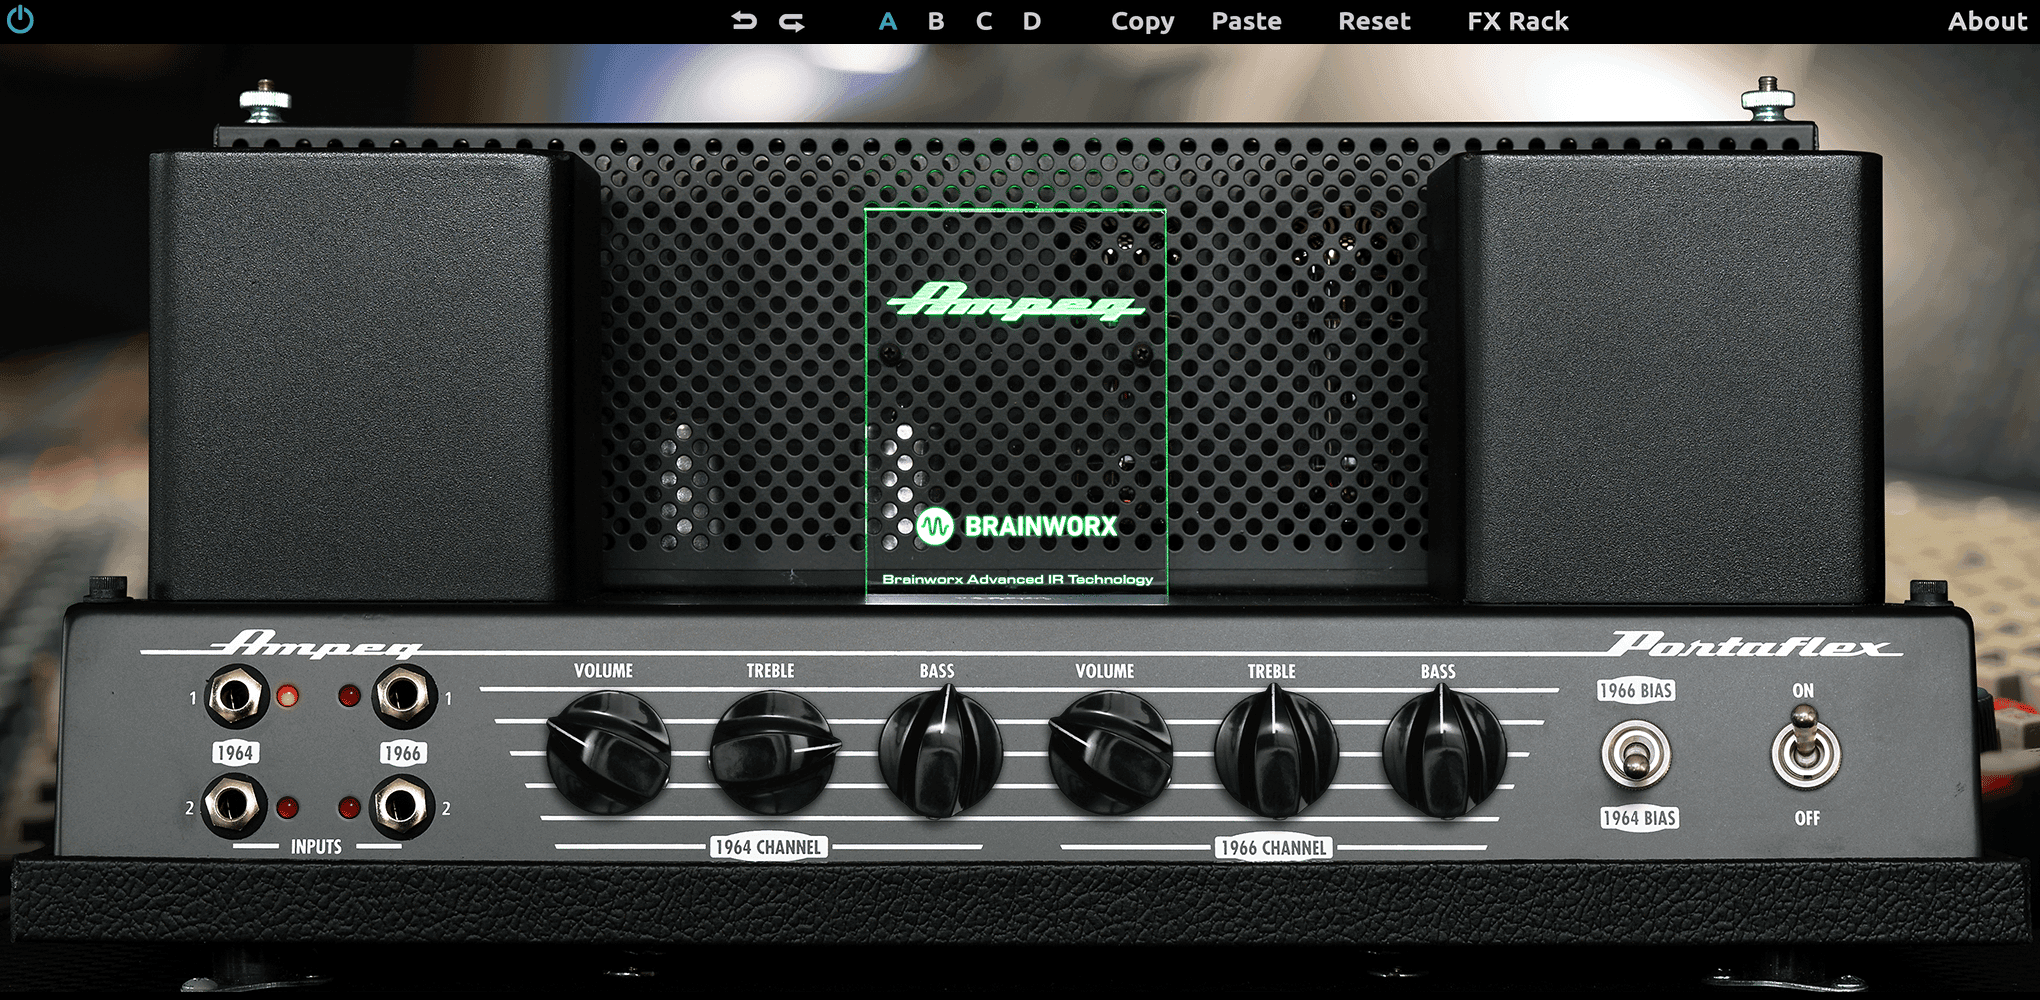Plug into 1964 input jack 1
The width and height of the screenshot is (2040, 1000).
click(236, 696)
